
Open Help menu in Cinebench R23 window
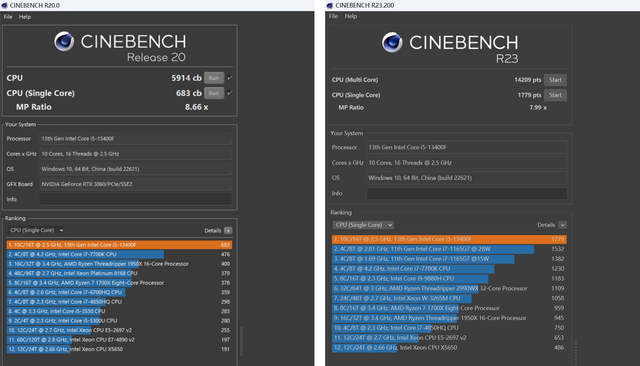click(x=351, y=16)
